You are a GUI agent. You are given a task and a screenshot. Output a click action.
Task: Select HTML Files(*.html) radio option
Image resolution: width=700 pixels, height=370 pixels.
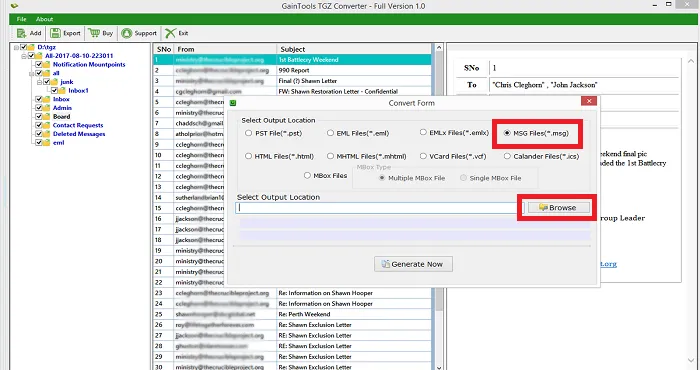249,156
